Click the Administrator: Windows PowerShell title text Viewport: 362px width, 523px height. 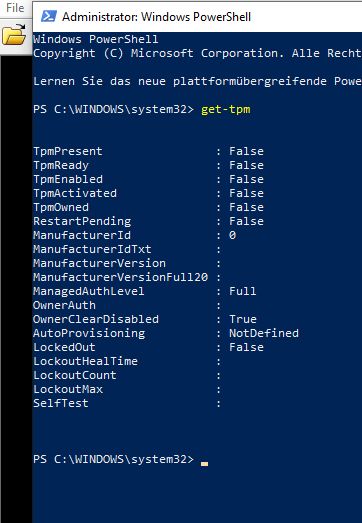tap(156, 17)
